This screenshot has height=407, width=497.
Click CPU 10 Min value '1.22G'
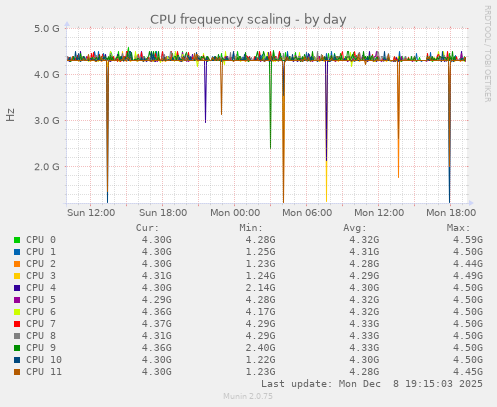tap(260, 360)
